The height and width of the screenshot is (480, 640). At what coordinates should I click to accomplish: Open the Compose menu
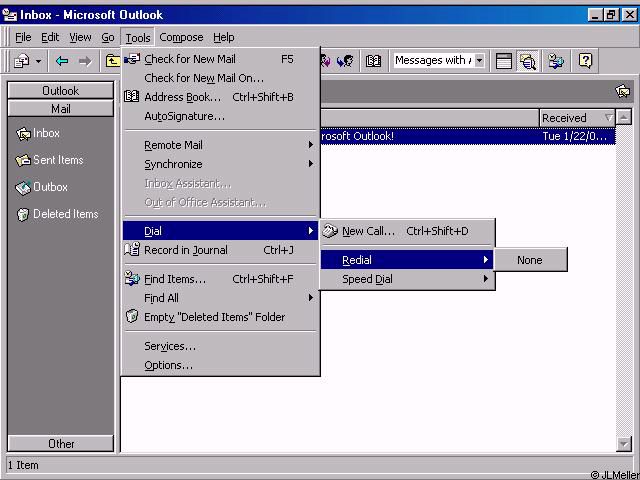(181, 38)
